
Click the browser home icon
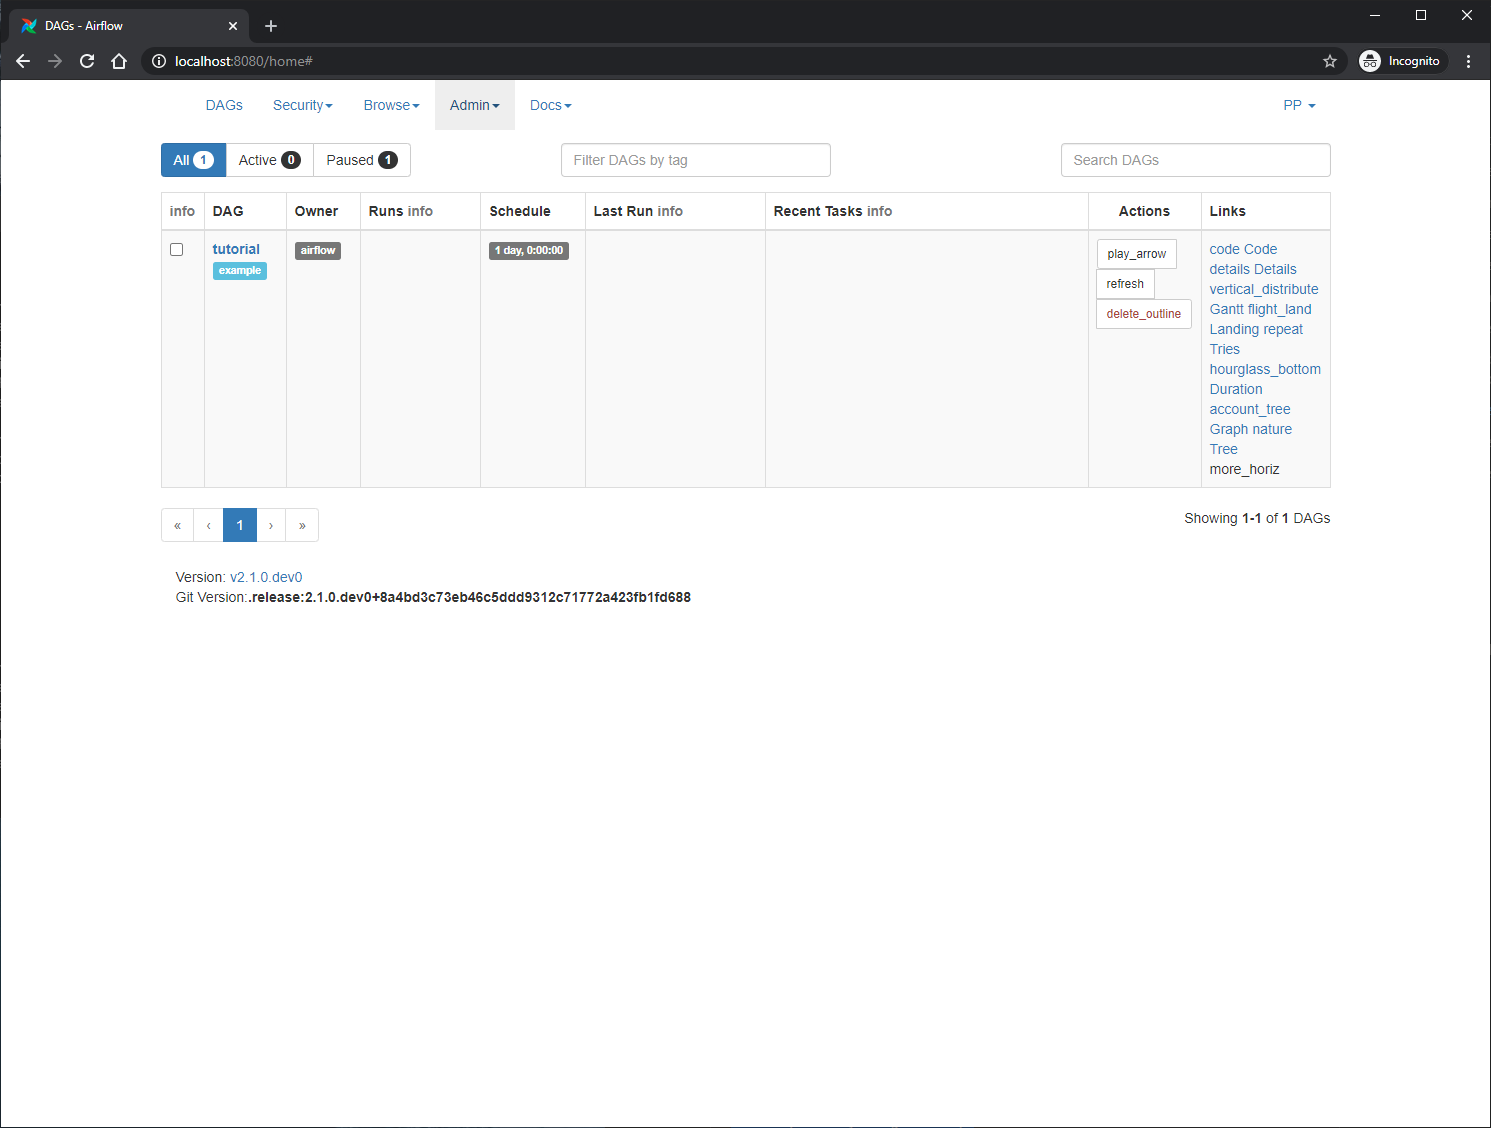click(x=119, y=61)
